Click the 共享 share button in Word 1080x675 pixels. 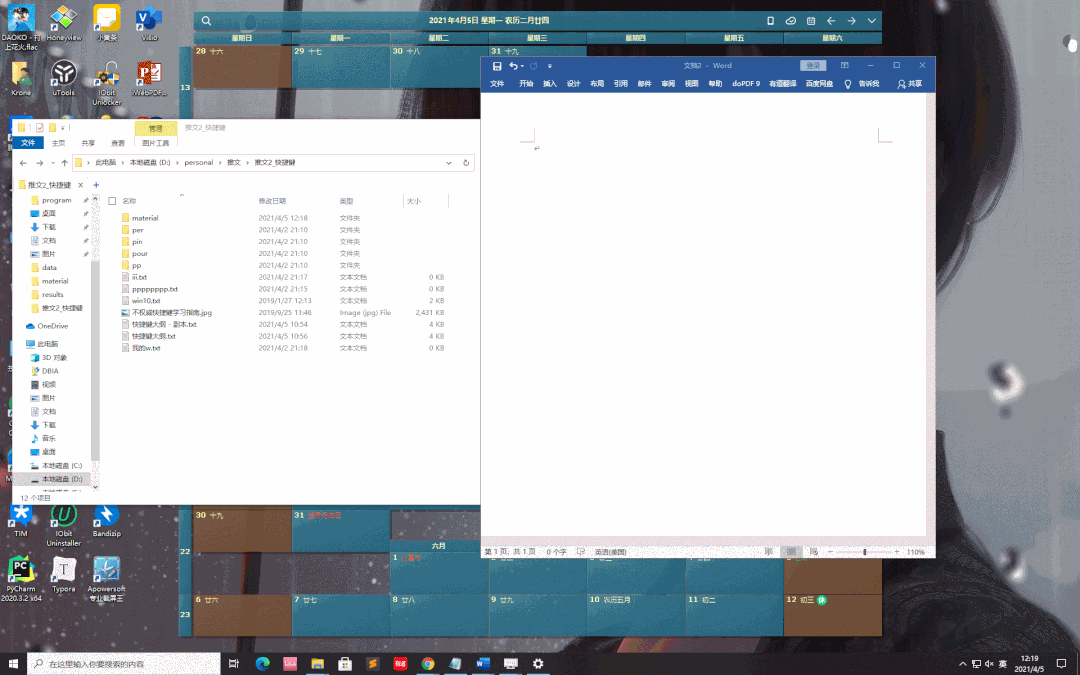pyautogui.click(x=909, y=83)
